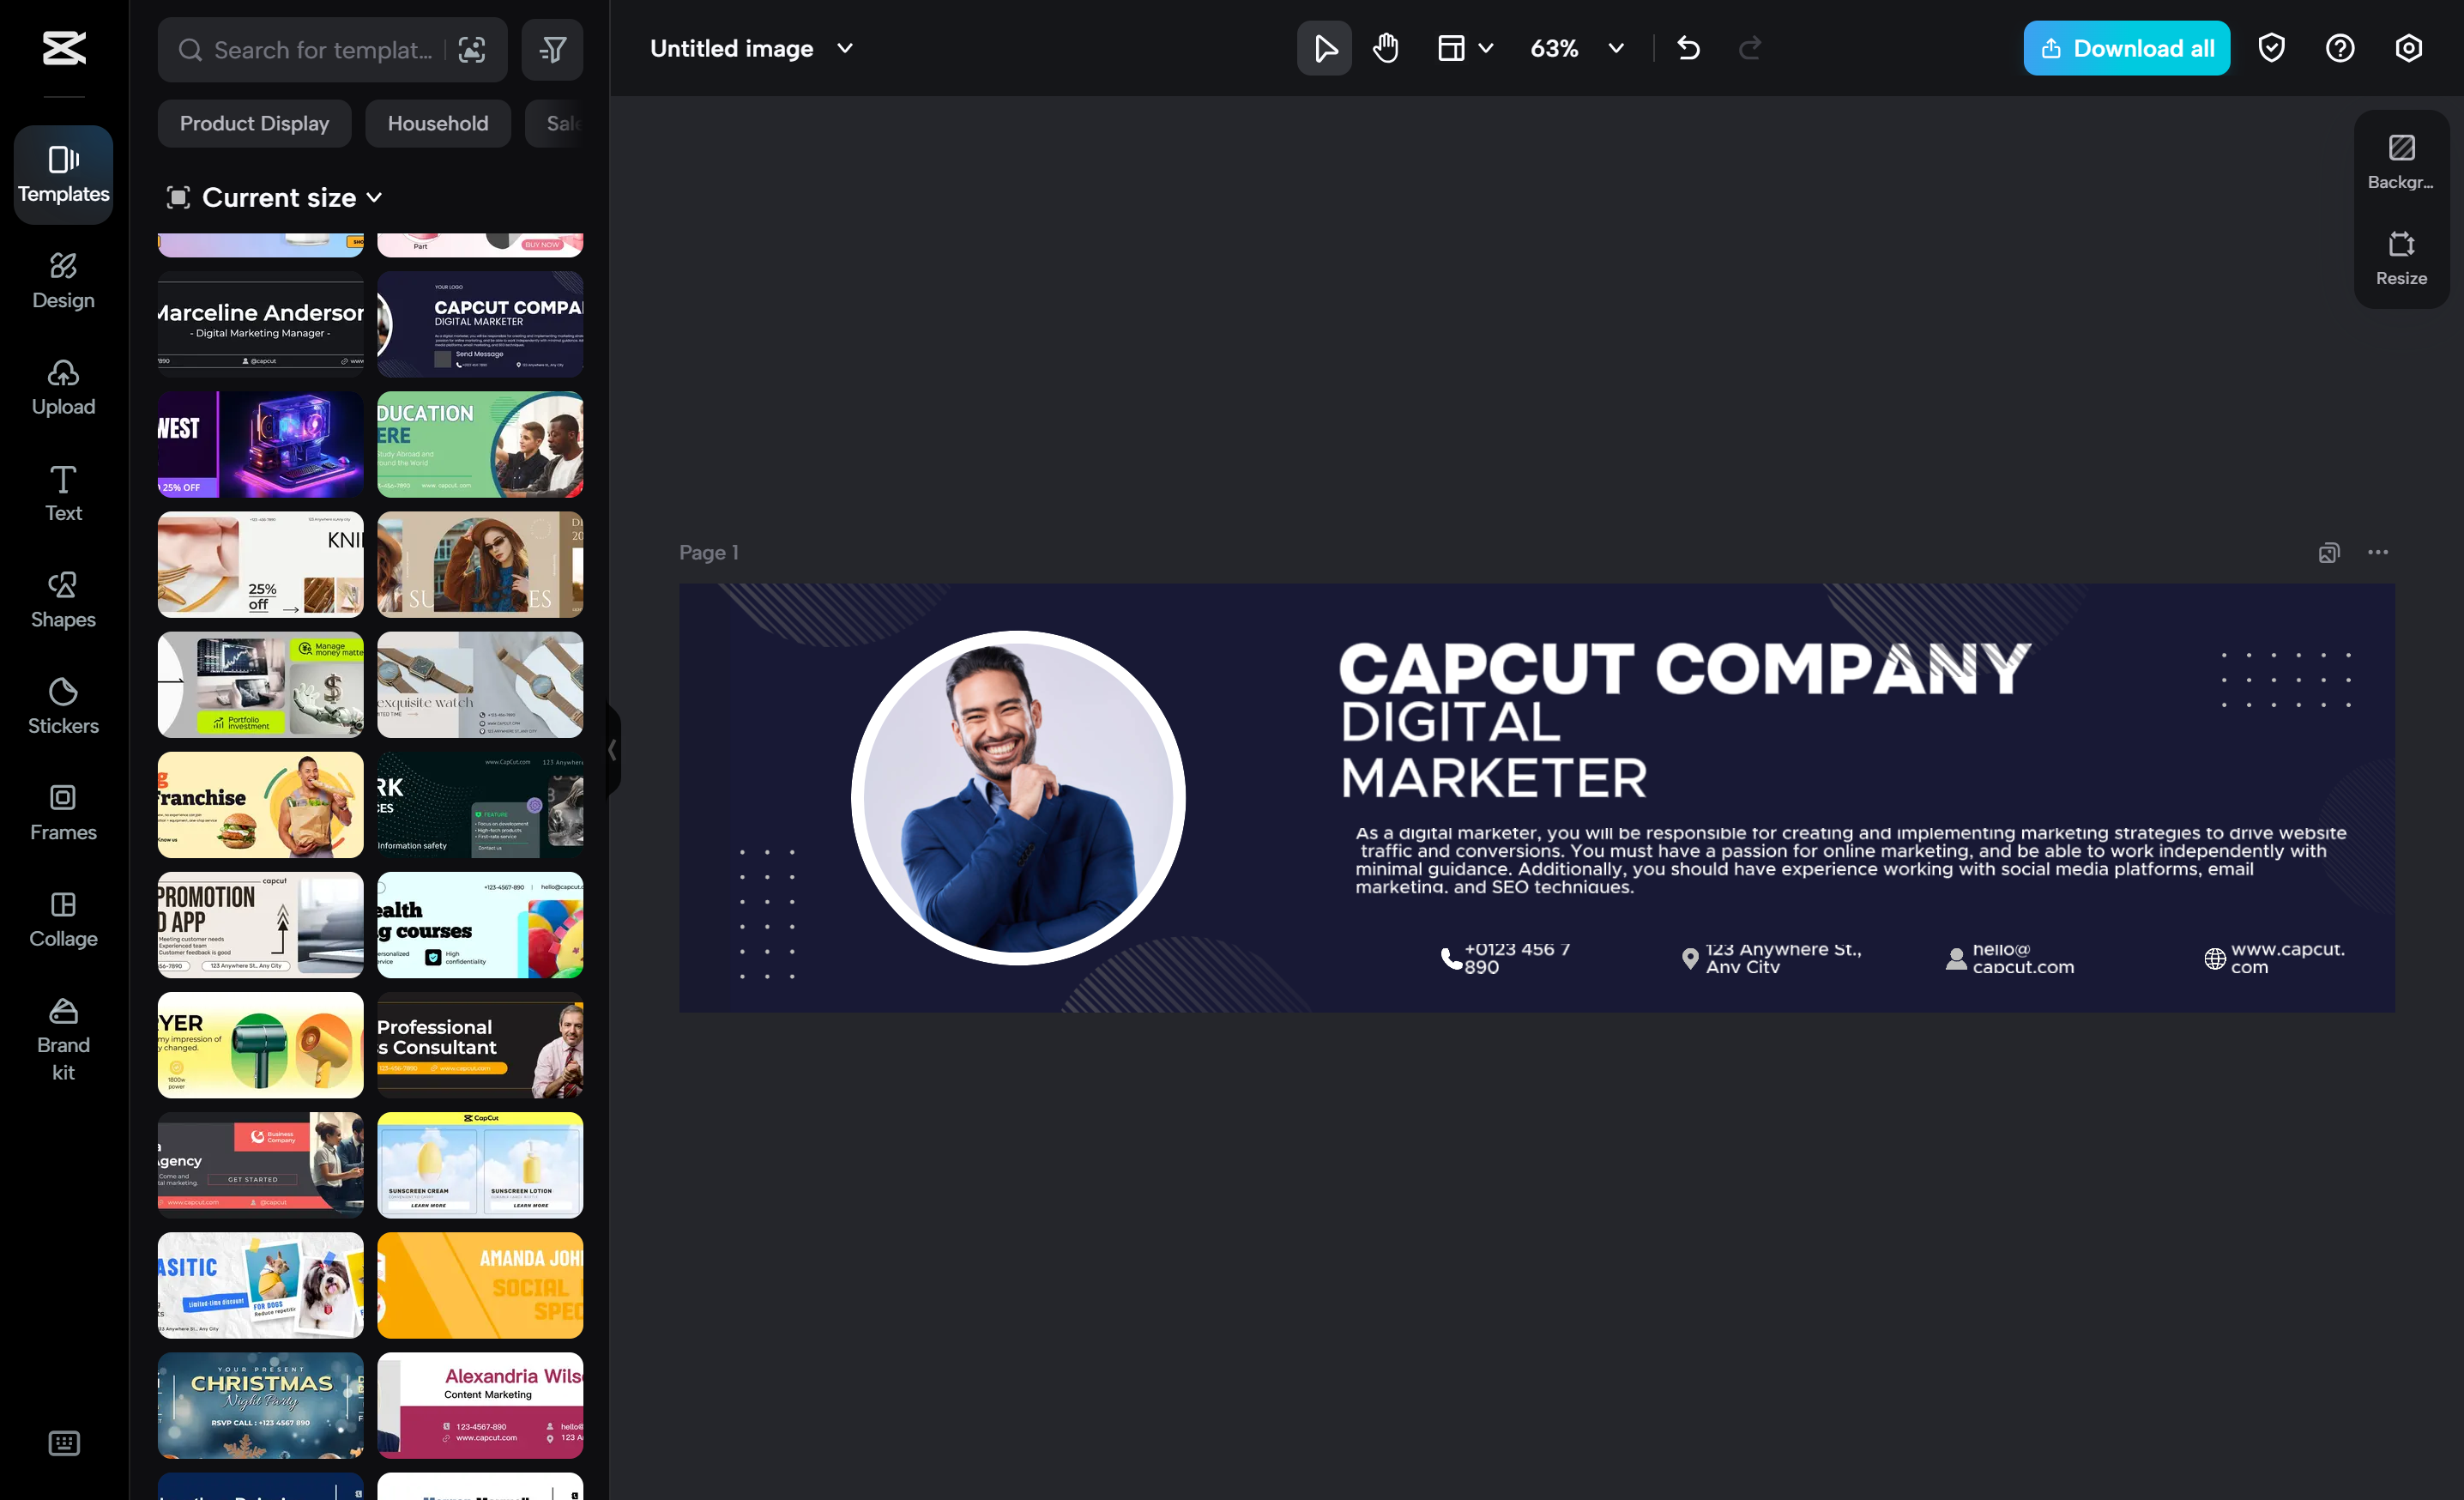This screenshot has width=2464, height=1500.
Task: Switch to the Templates tab in the sidebar
Action: 63,174
